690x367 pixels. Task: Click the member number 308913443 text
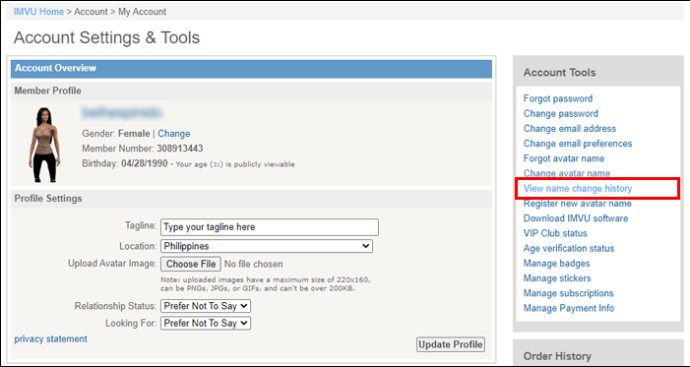(180, 148)
